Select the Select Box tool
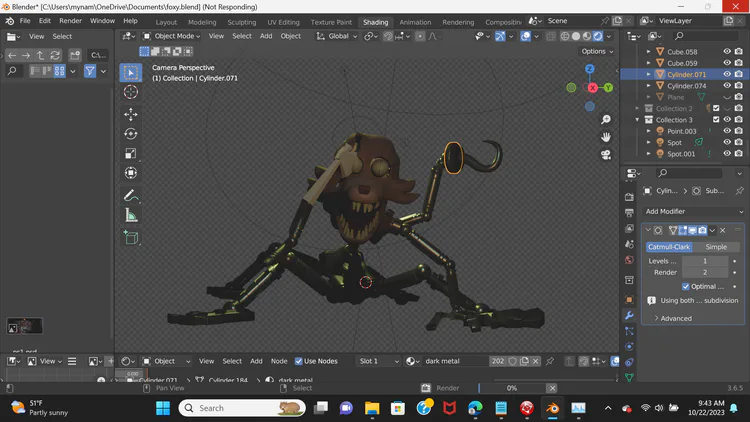The image size is (750, 422). (x=131, y=72)
